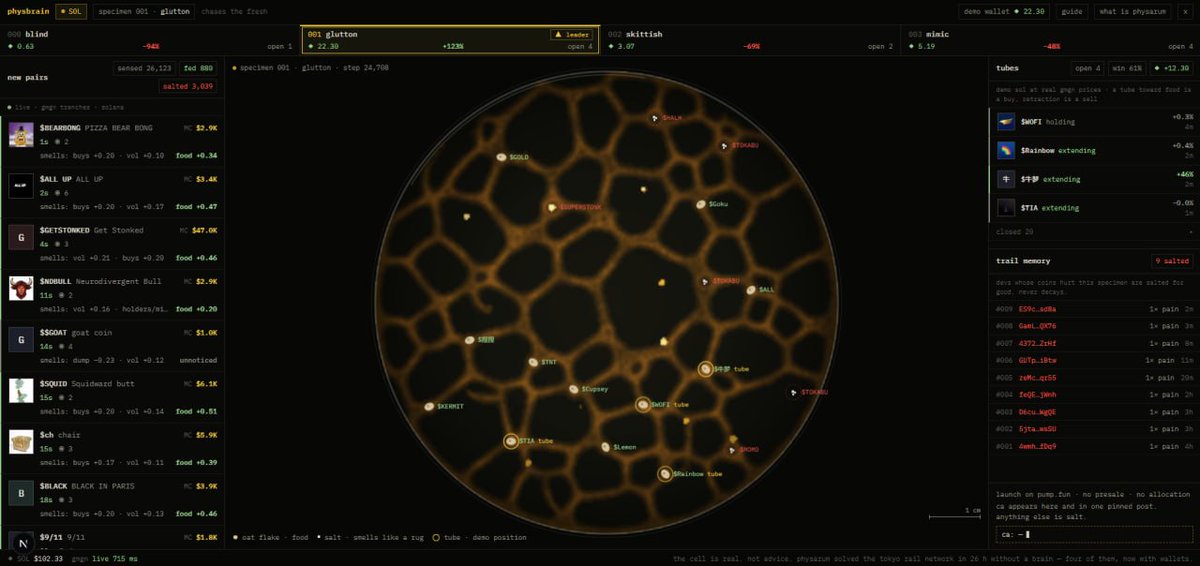The width and height of the screenshot is (1200, 566).
Task: Select the $Cupsey oat flake marker
Action: pyautogui.click(x=574, y=389)
